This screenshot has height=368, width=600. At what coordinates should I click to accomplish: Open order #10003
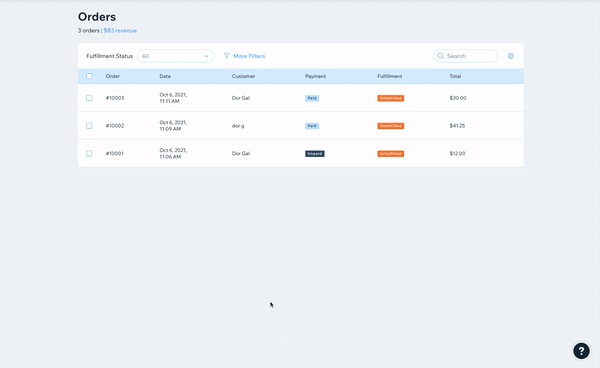(115, 98)
